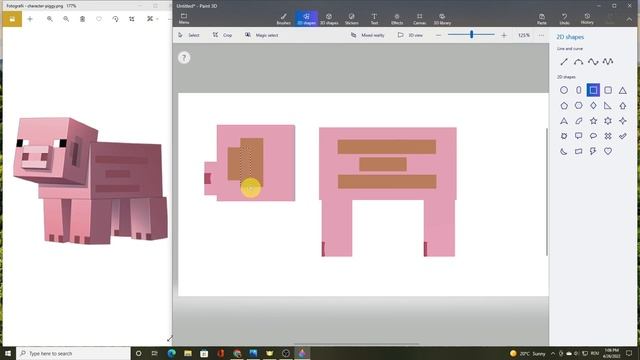This screenshot has height=360, width=640.
Task: Click See all photos in Photos window
Action: click(12, 19)
